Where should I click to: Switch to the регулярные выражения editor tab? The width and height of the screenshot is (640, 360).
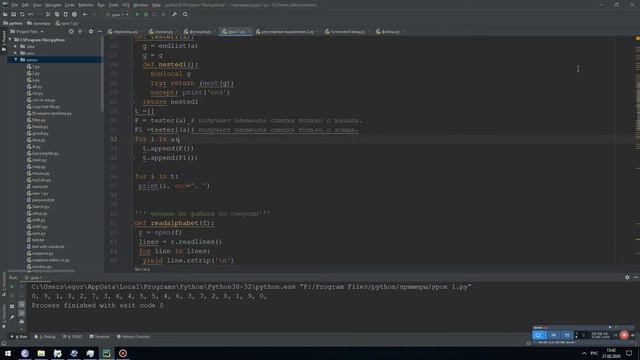click(x=287, y=31)
